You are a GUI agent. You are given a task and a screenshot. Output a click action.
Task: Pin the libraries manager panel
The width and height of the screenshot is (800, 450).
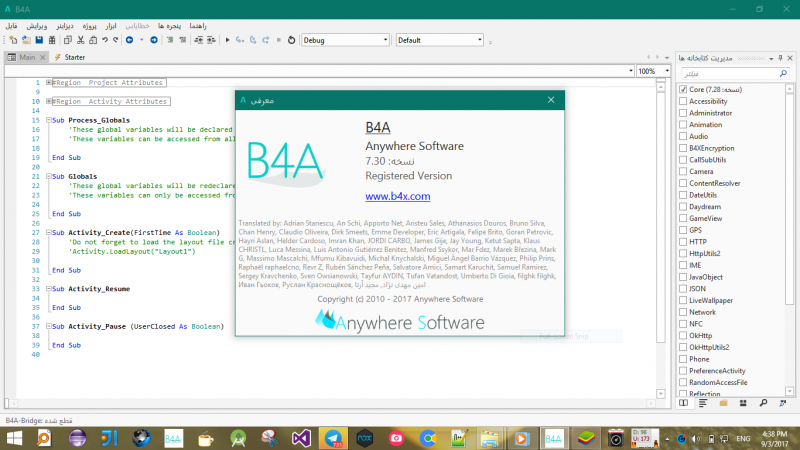pyautogui.click(x=779, y=57)
